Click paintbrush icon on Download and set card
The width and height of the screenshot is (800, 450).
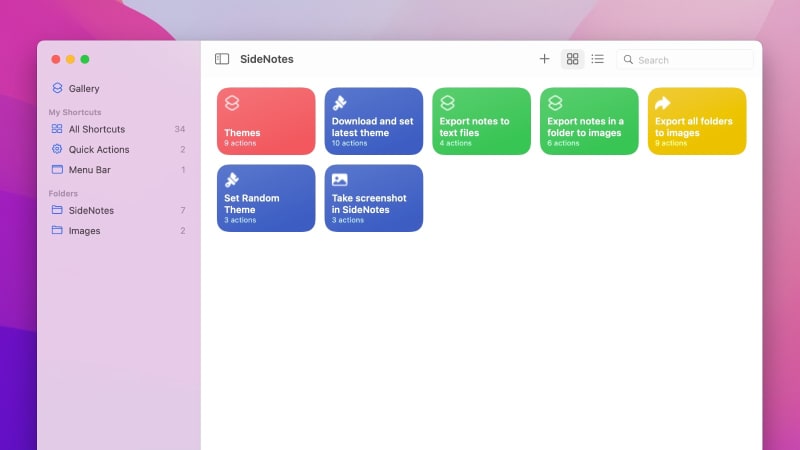point(340,103)
